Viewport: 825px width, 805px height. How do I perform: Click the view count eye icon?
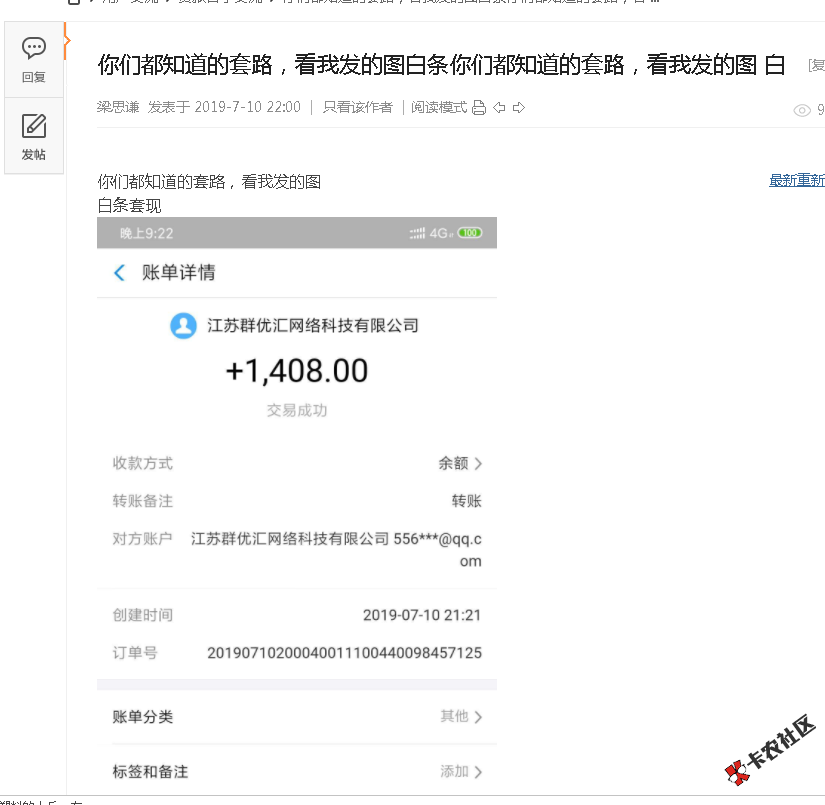tap(802, 110)
